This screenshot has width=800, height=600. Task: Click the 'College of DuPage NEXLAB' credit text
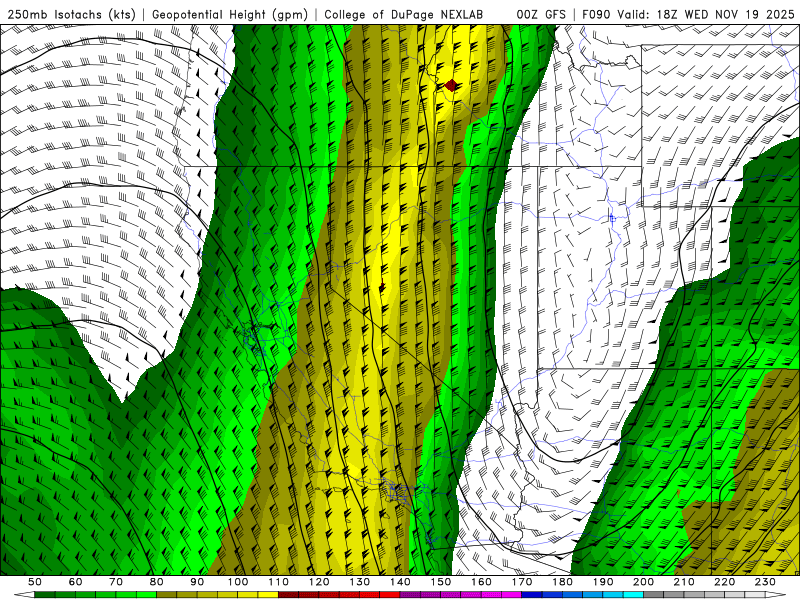(404, 14)
